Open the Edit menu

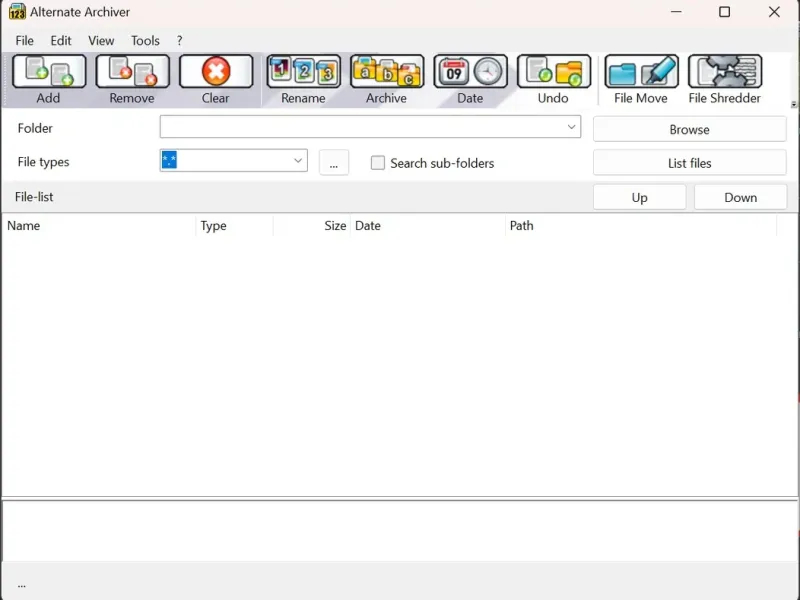(61, 41)
